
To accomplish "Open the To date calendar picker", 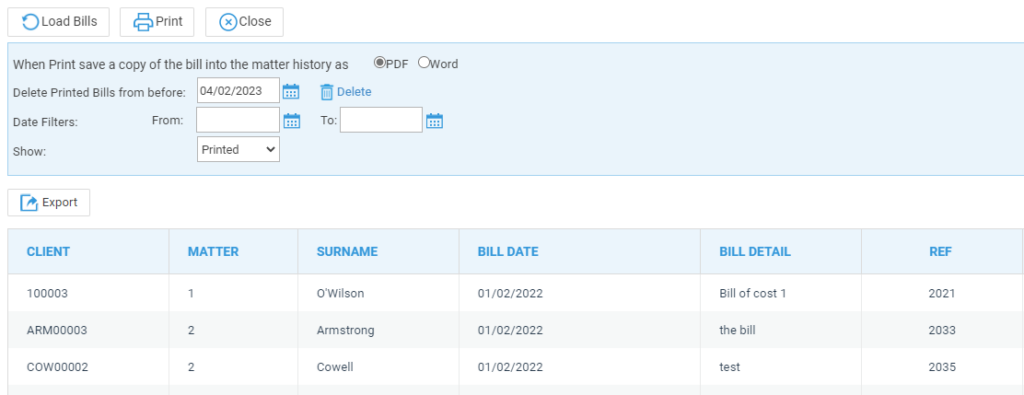I will point(434,121).
